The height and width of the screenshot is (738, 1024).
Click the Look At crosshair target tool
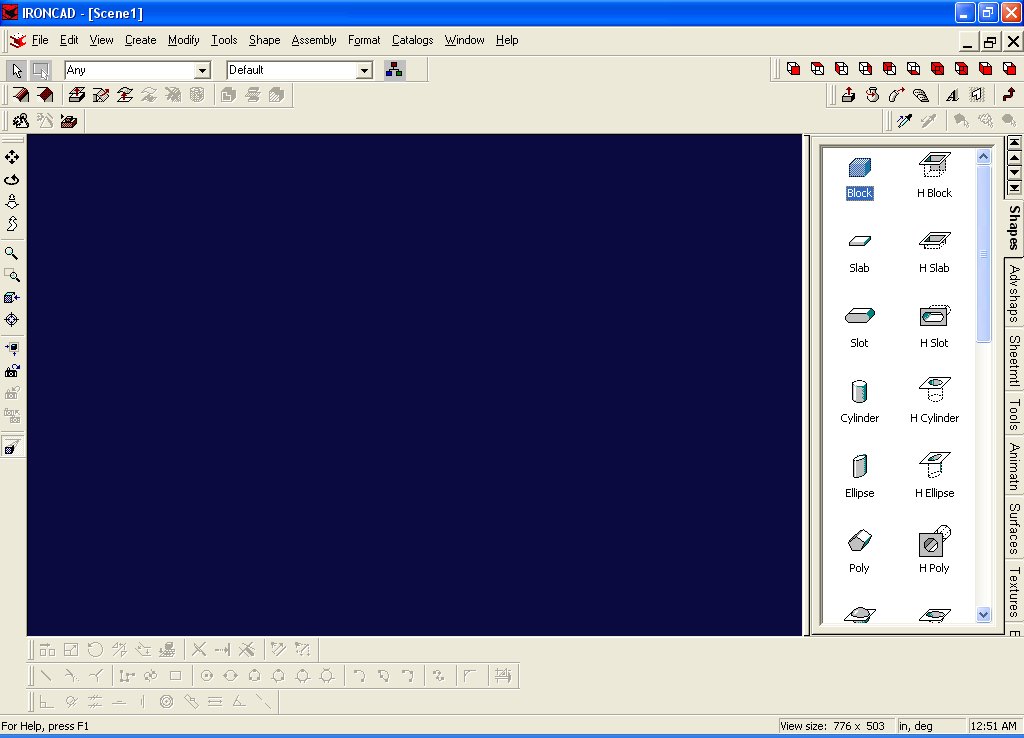point(12,320)
